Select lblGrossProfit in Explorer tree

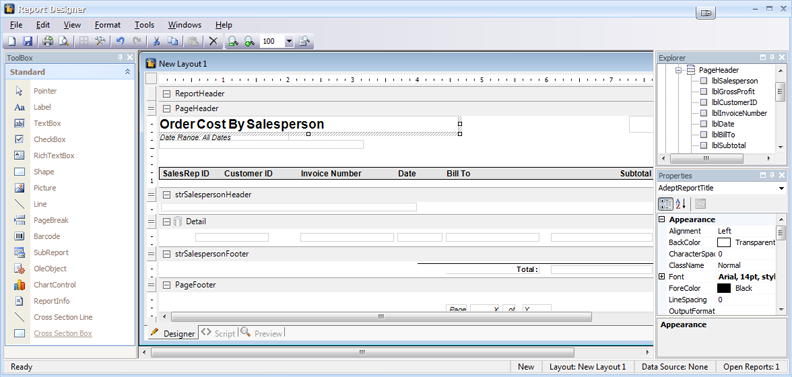coord(733,91)
